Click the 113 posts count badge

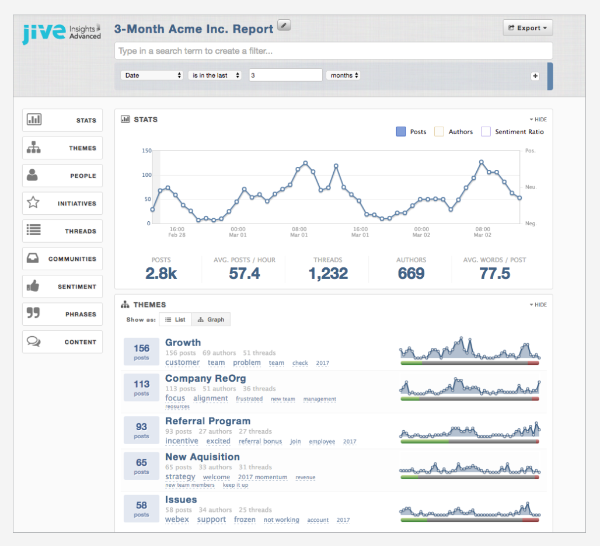point(141,387)
